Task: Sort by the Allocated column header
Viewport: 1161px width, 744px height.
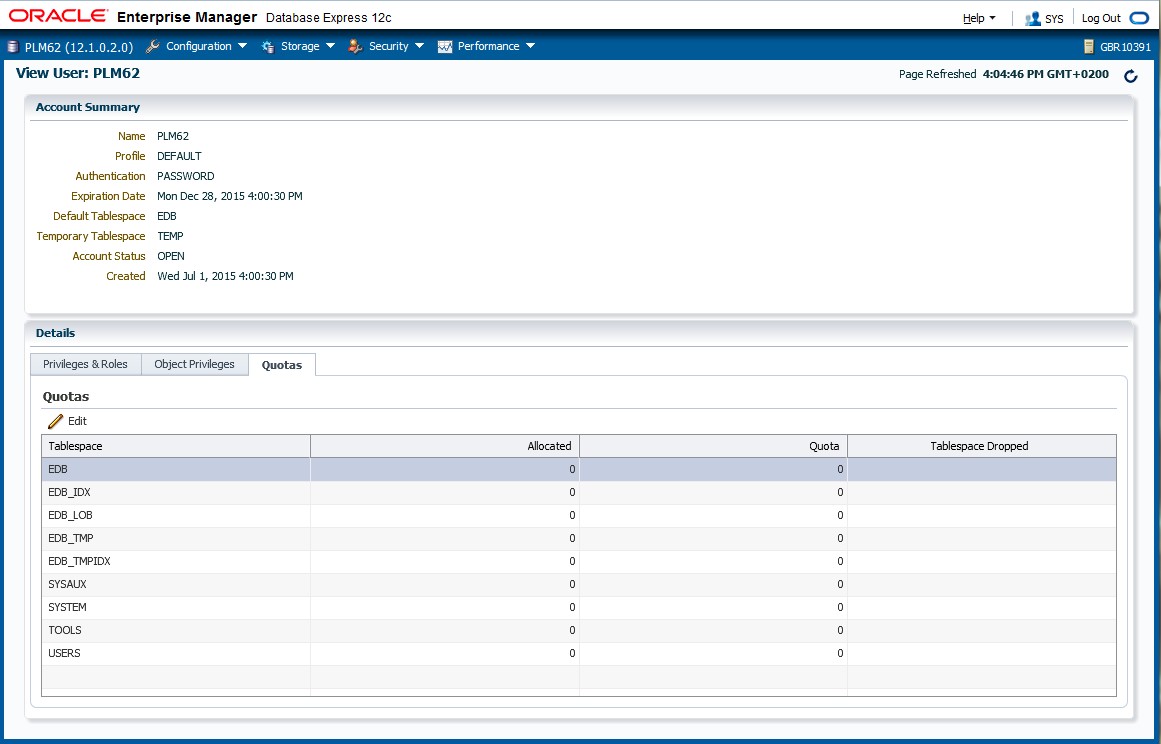Action: tap(445, 446)
